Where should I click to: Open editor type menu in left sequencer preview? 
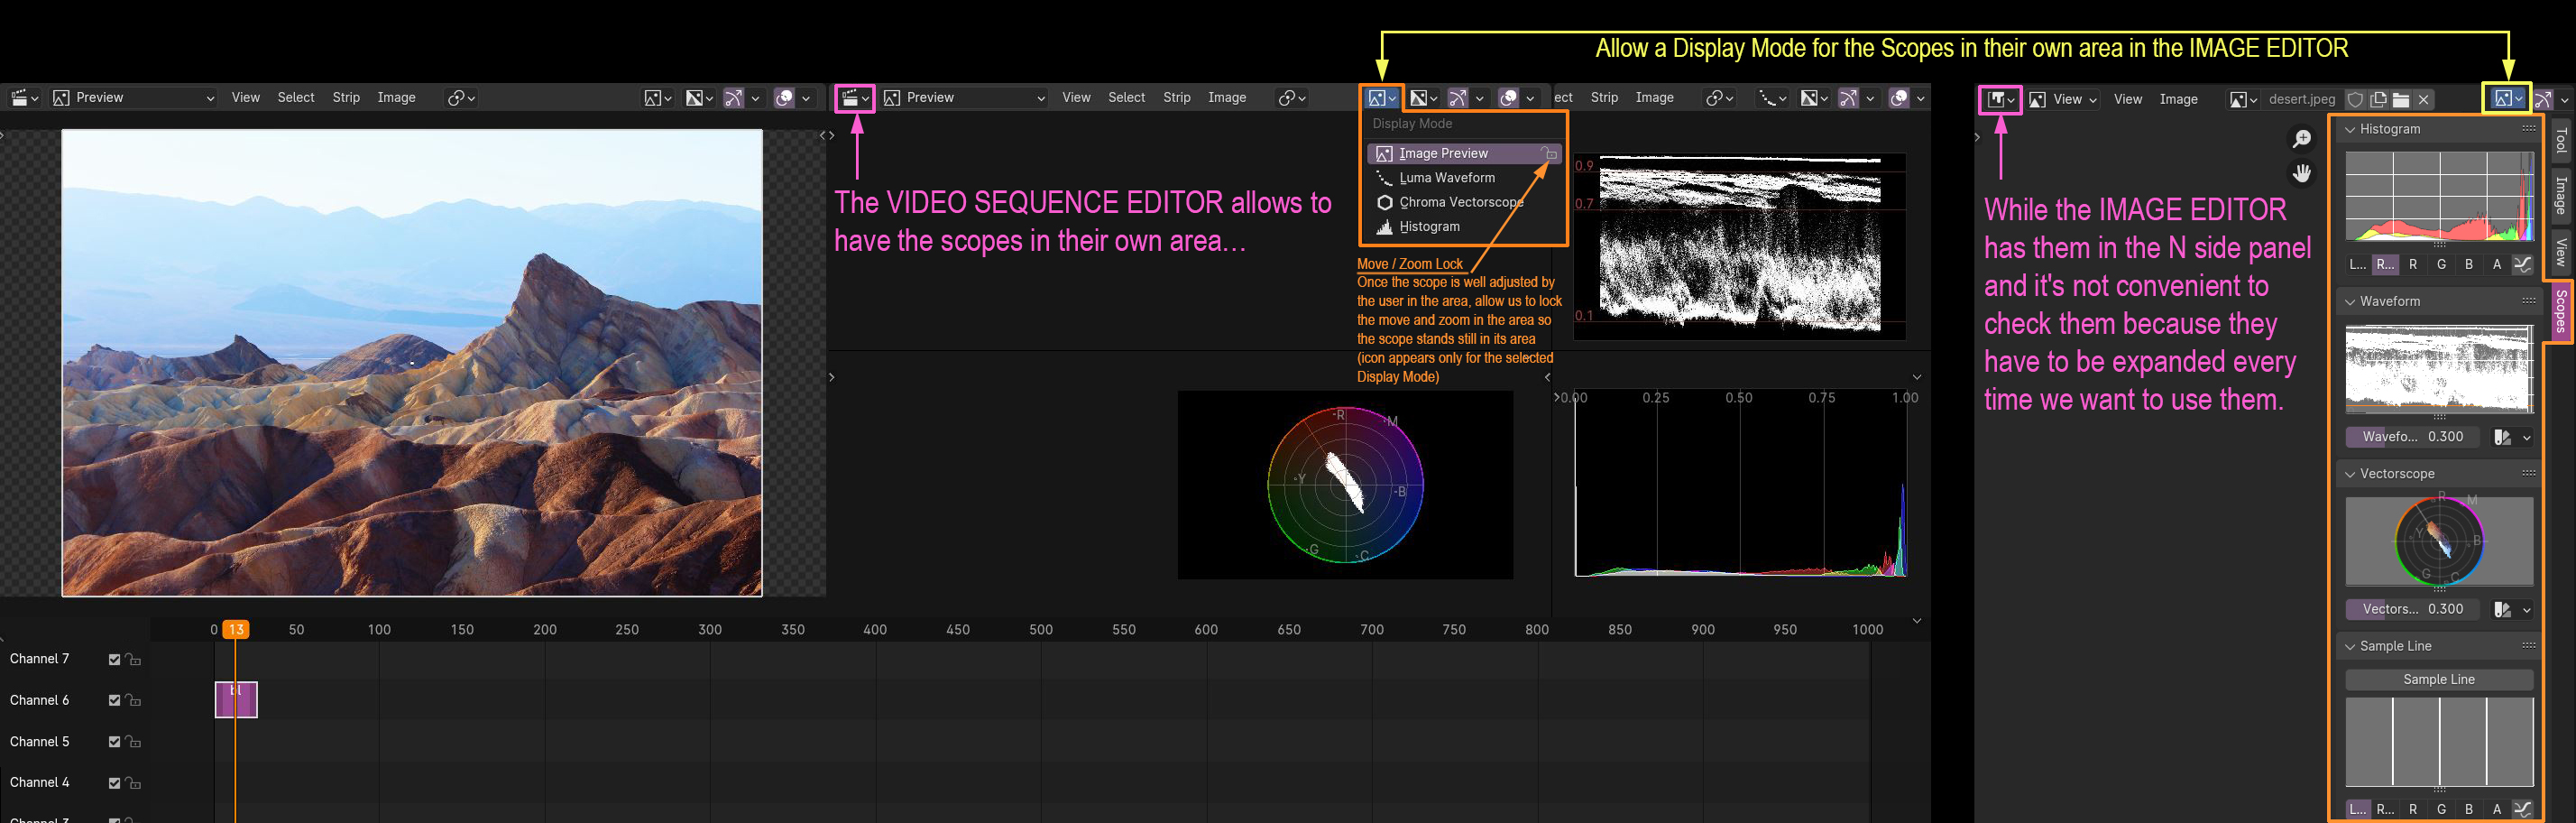[x=24, y=98]
